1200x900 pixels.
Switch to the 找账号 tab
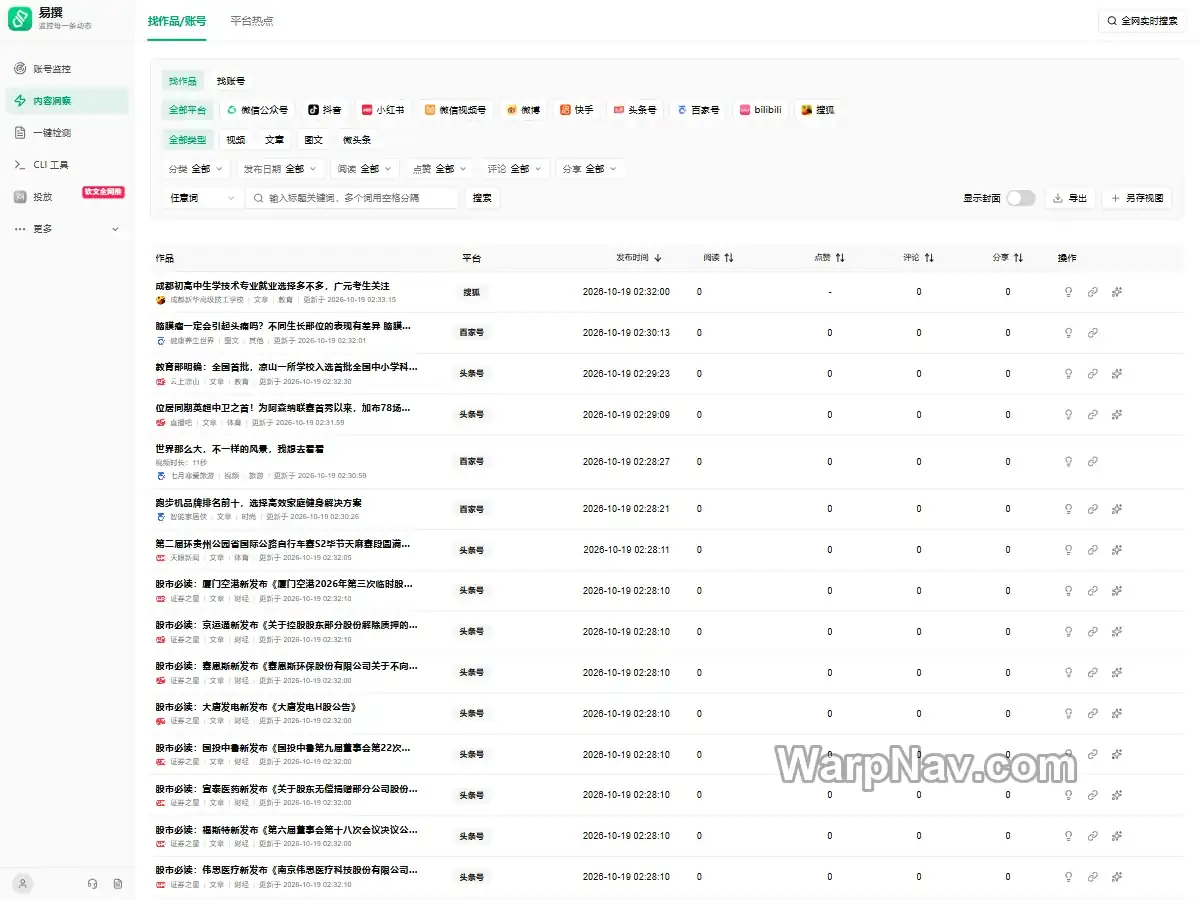pos(231,81)
